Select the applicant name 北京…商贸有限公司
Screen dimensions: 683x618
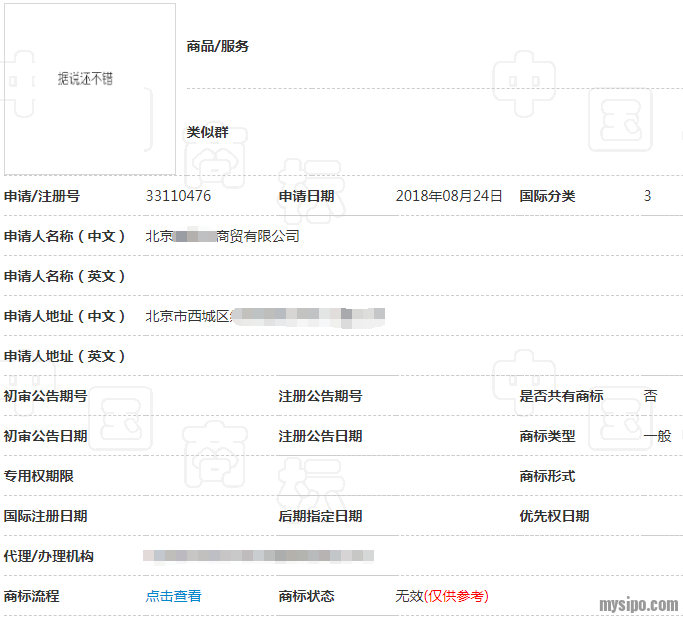222,236
